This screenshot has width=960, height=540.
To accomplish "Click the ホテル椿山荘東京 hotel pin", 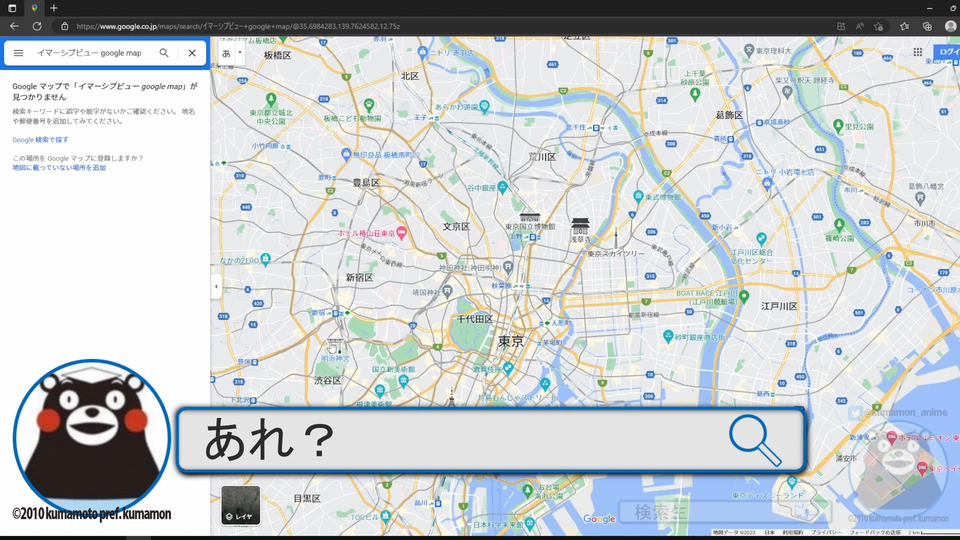I will tap(402, 233).
